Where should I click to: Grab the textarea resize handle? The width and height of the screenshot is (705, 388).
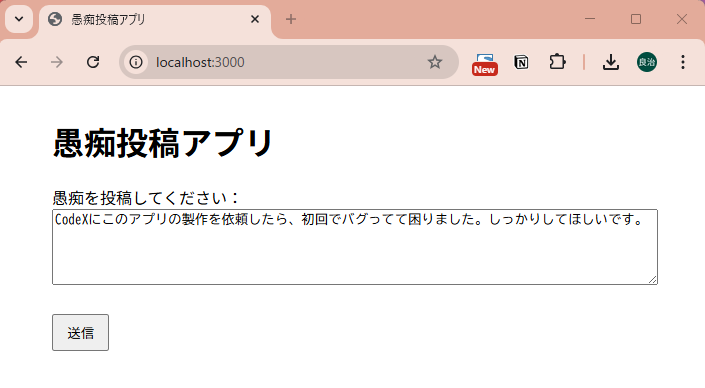pyautogui.click(x=653, y=280)
